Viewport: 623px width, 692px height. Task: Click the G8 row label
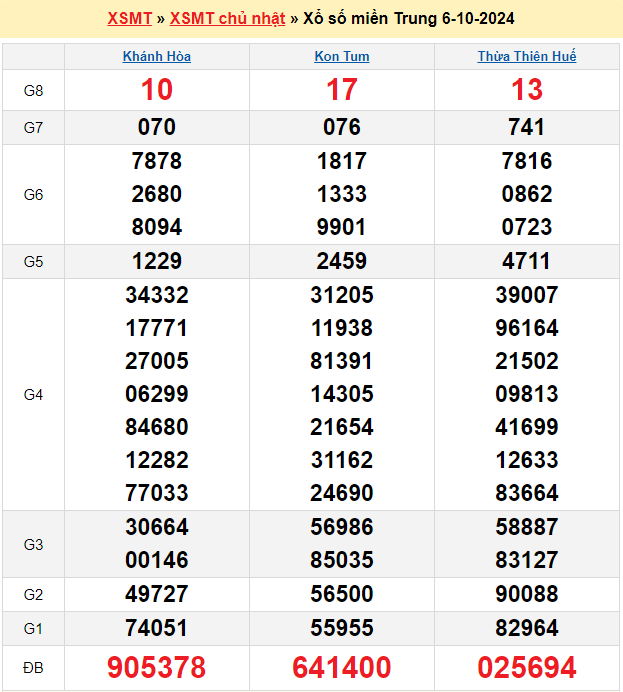pyautogui.click(x=33, y=90)
